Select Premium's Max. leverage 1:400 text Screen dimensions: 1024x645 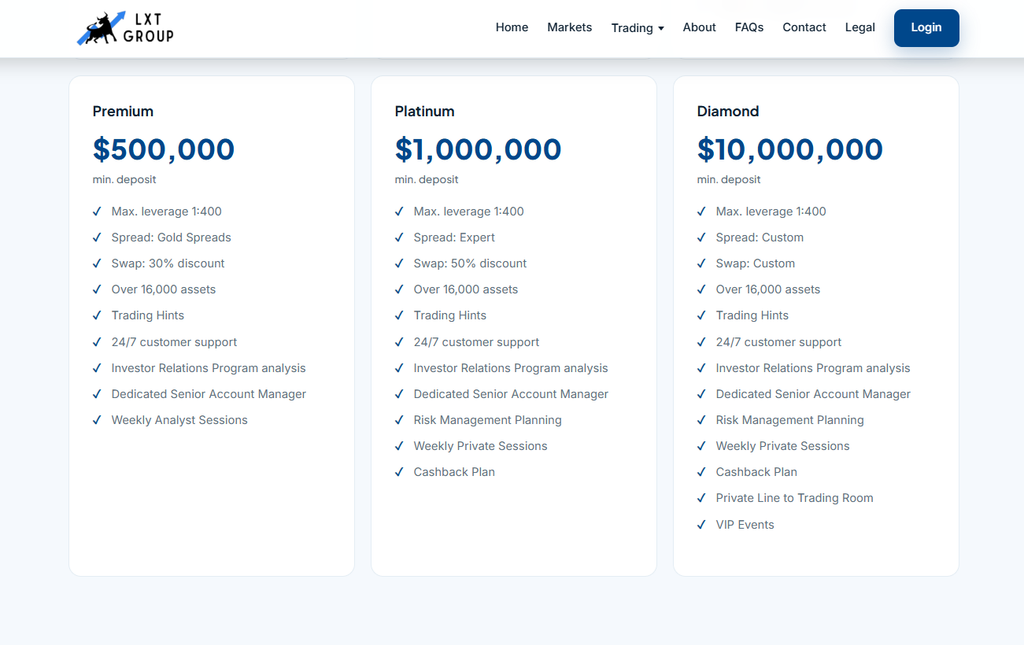click(x=167, y=212)
